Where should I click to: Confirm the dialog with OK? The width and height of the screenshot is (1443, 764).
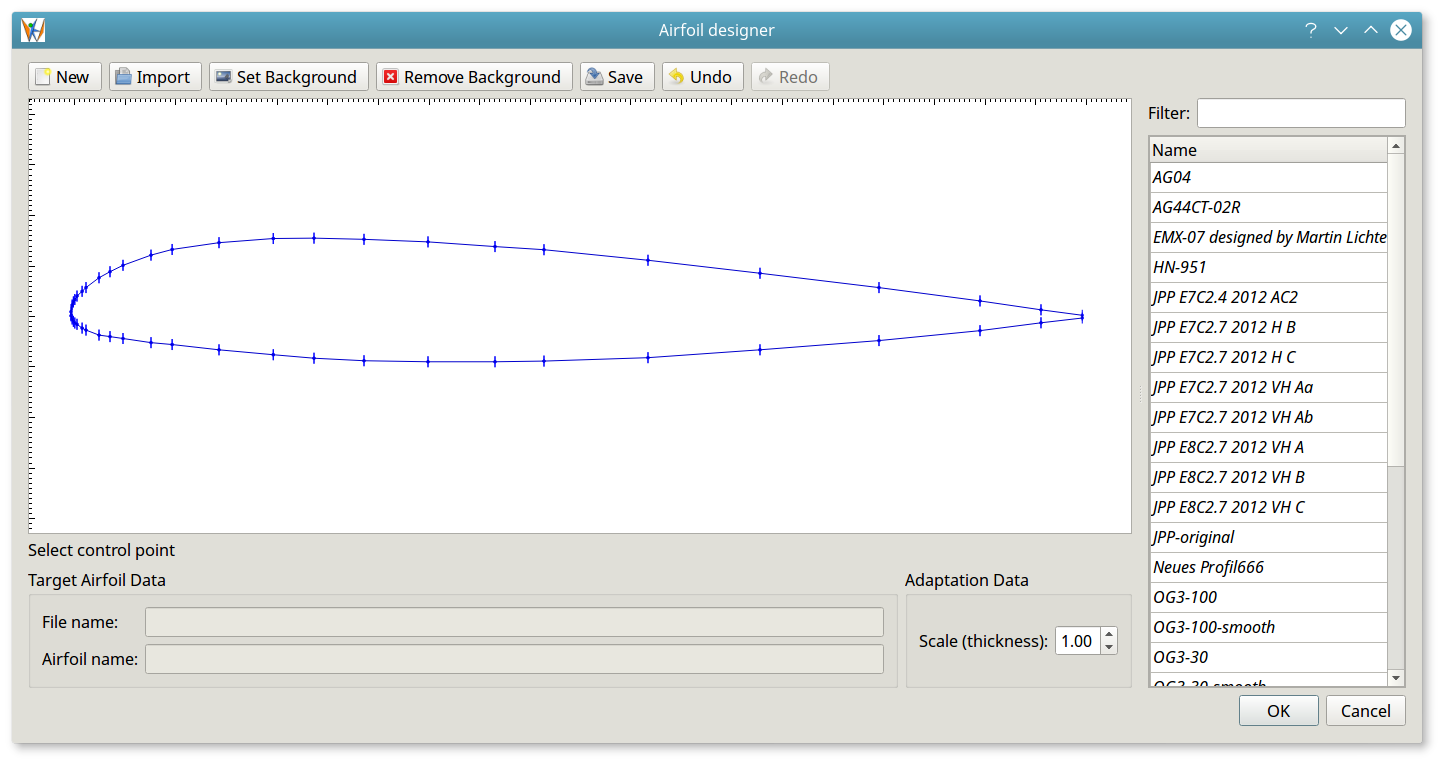point(1278,711)
